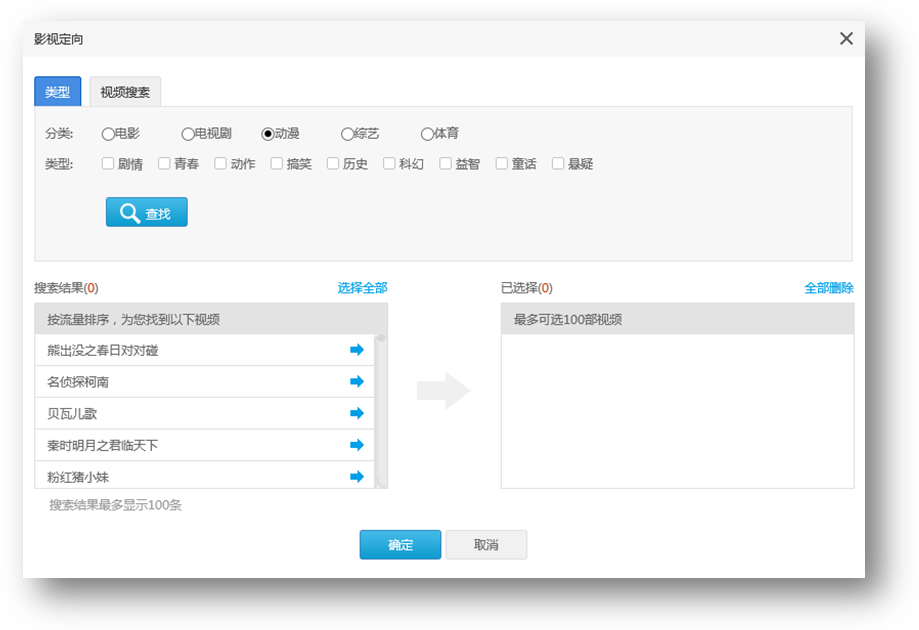Choose the 电视剧 category radio
Image resolution: width=919 pixels, height=630 pixels.
(x=188, y=134)
